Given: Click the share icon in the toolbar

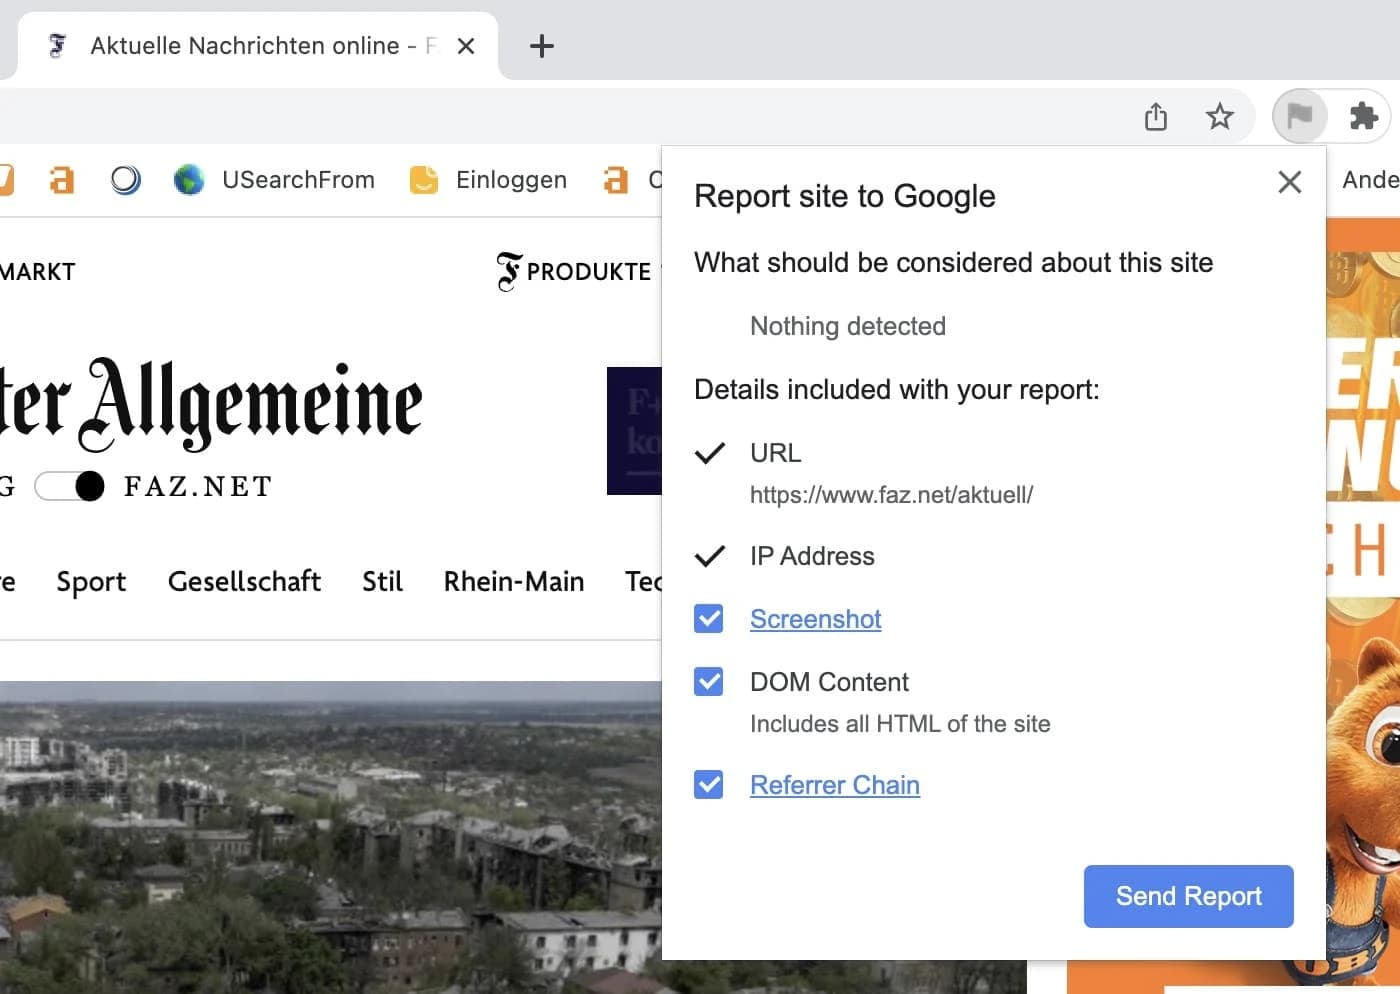Looking at the screenshot, I should point(1156,116).
